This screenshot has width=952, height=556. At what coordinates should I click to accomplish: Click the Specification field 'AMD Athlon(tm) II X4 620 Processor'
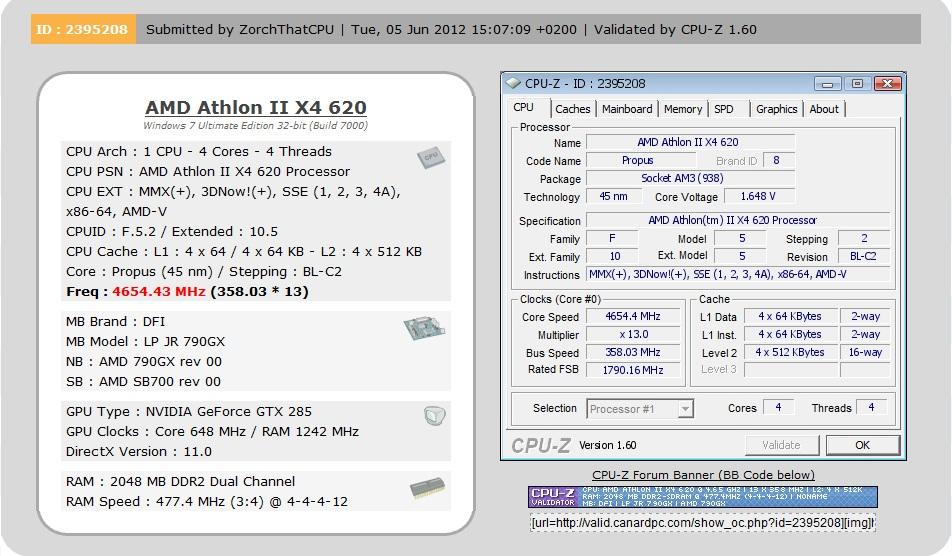(x=738, y=220)
